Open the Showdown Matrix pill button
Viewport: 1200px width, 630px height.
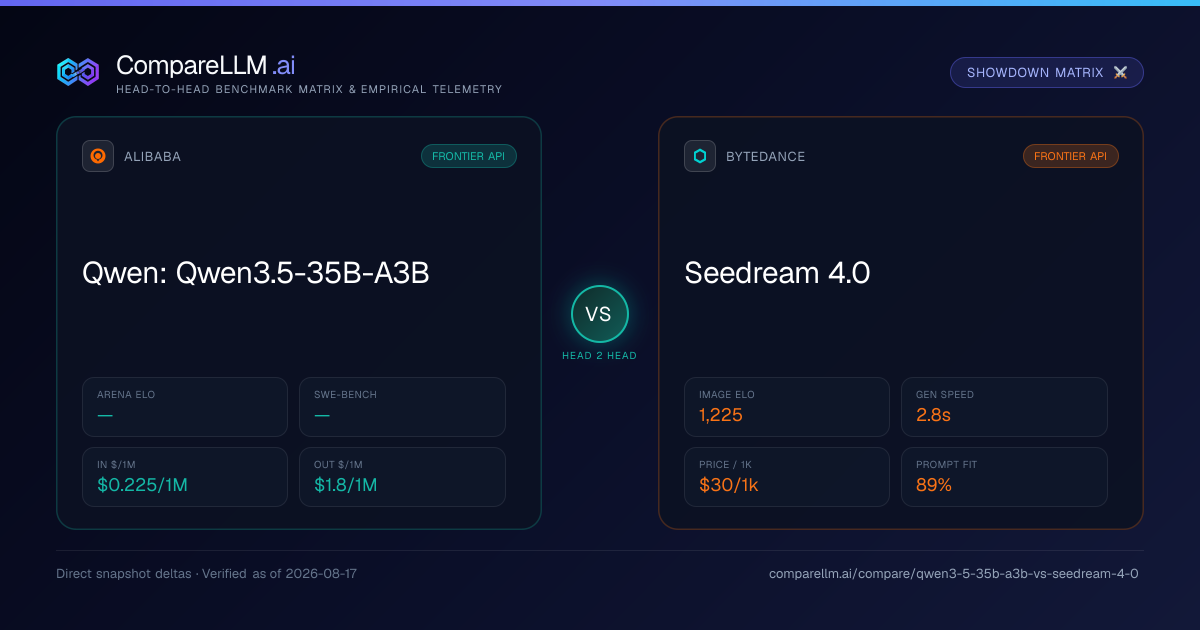pyautogui.click(x=1046, y=73)
